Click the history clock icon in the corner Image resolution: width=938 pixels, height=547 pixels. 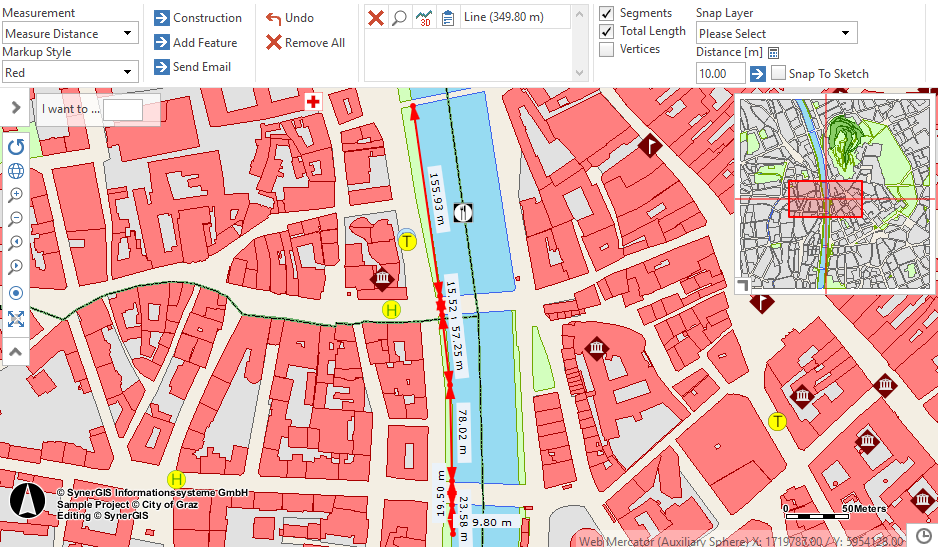click(923, 535)
